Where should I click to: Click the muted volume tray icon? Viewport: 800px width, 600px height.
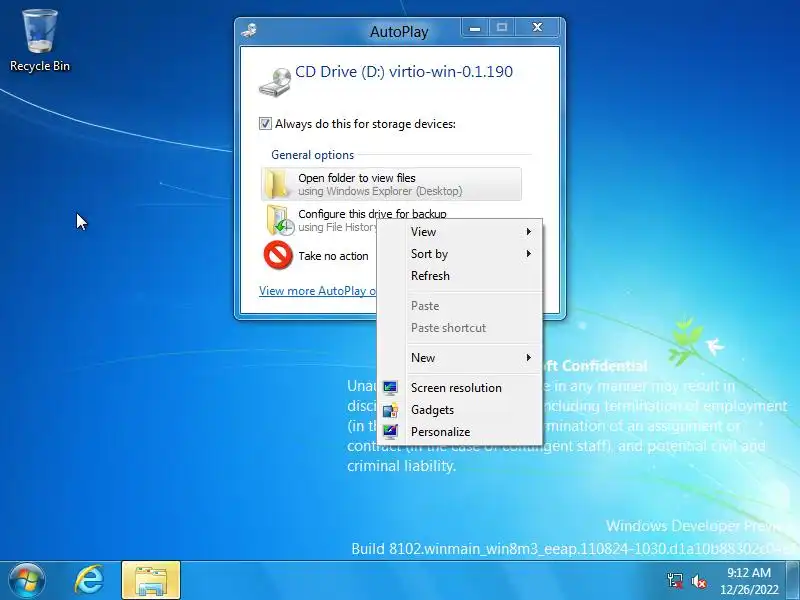(x=698, y=581)
